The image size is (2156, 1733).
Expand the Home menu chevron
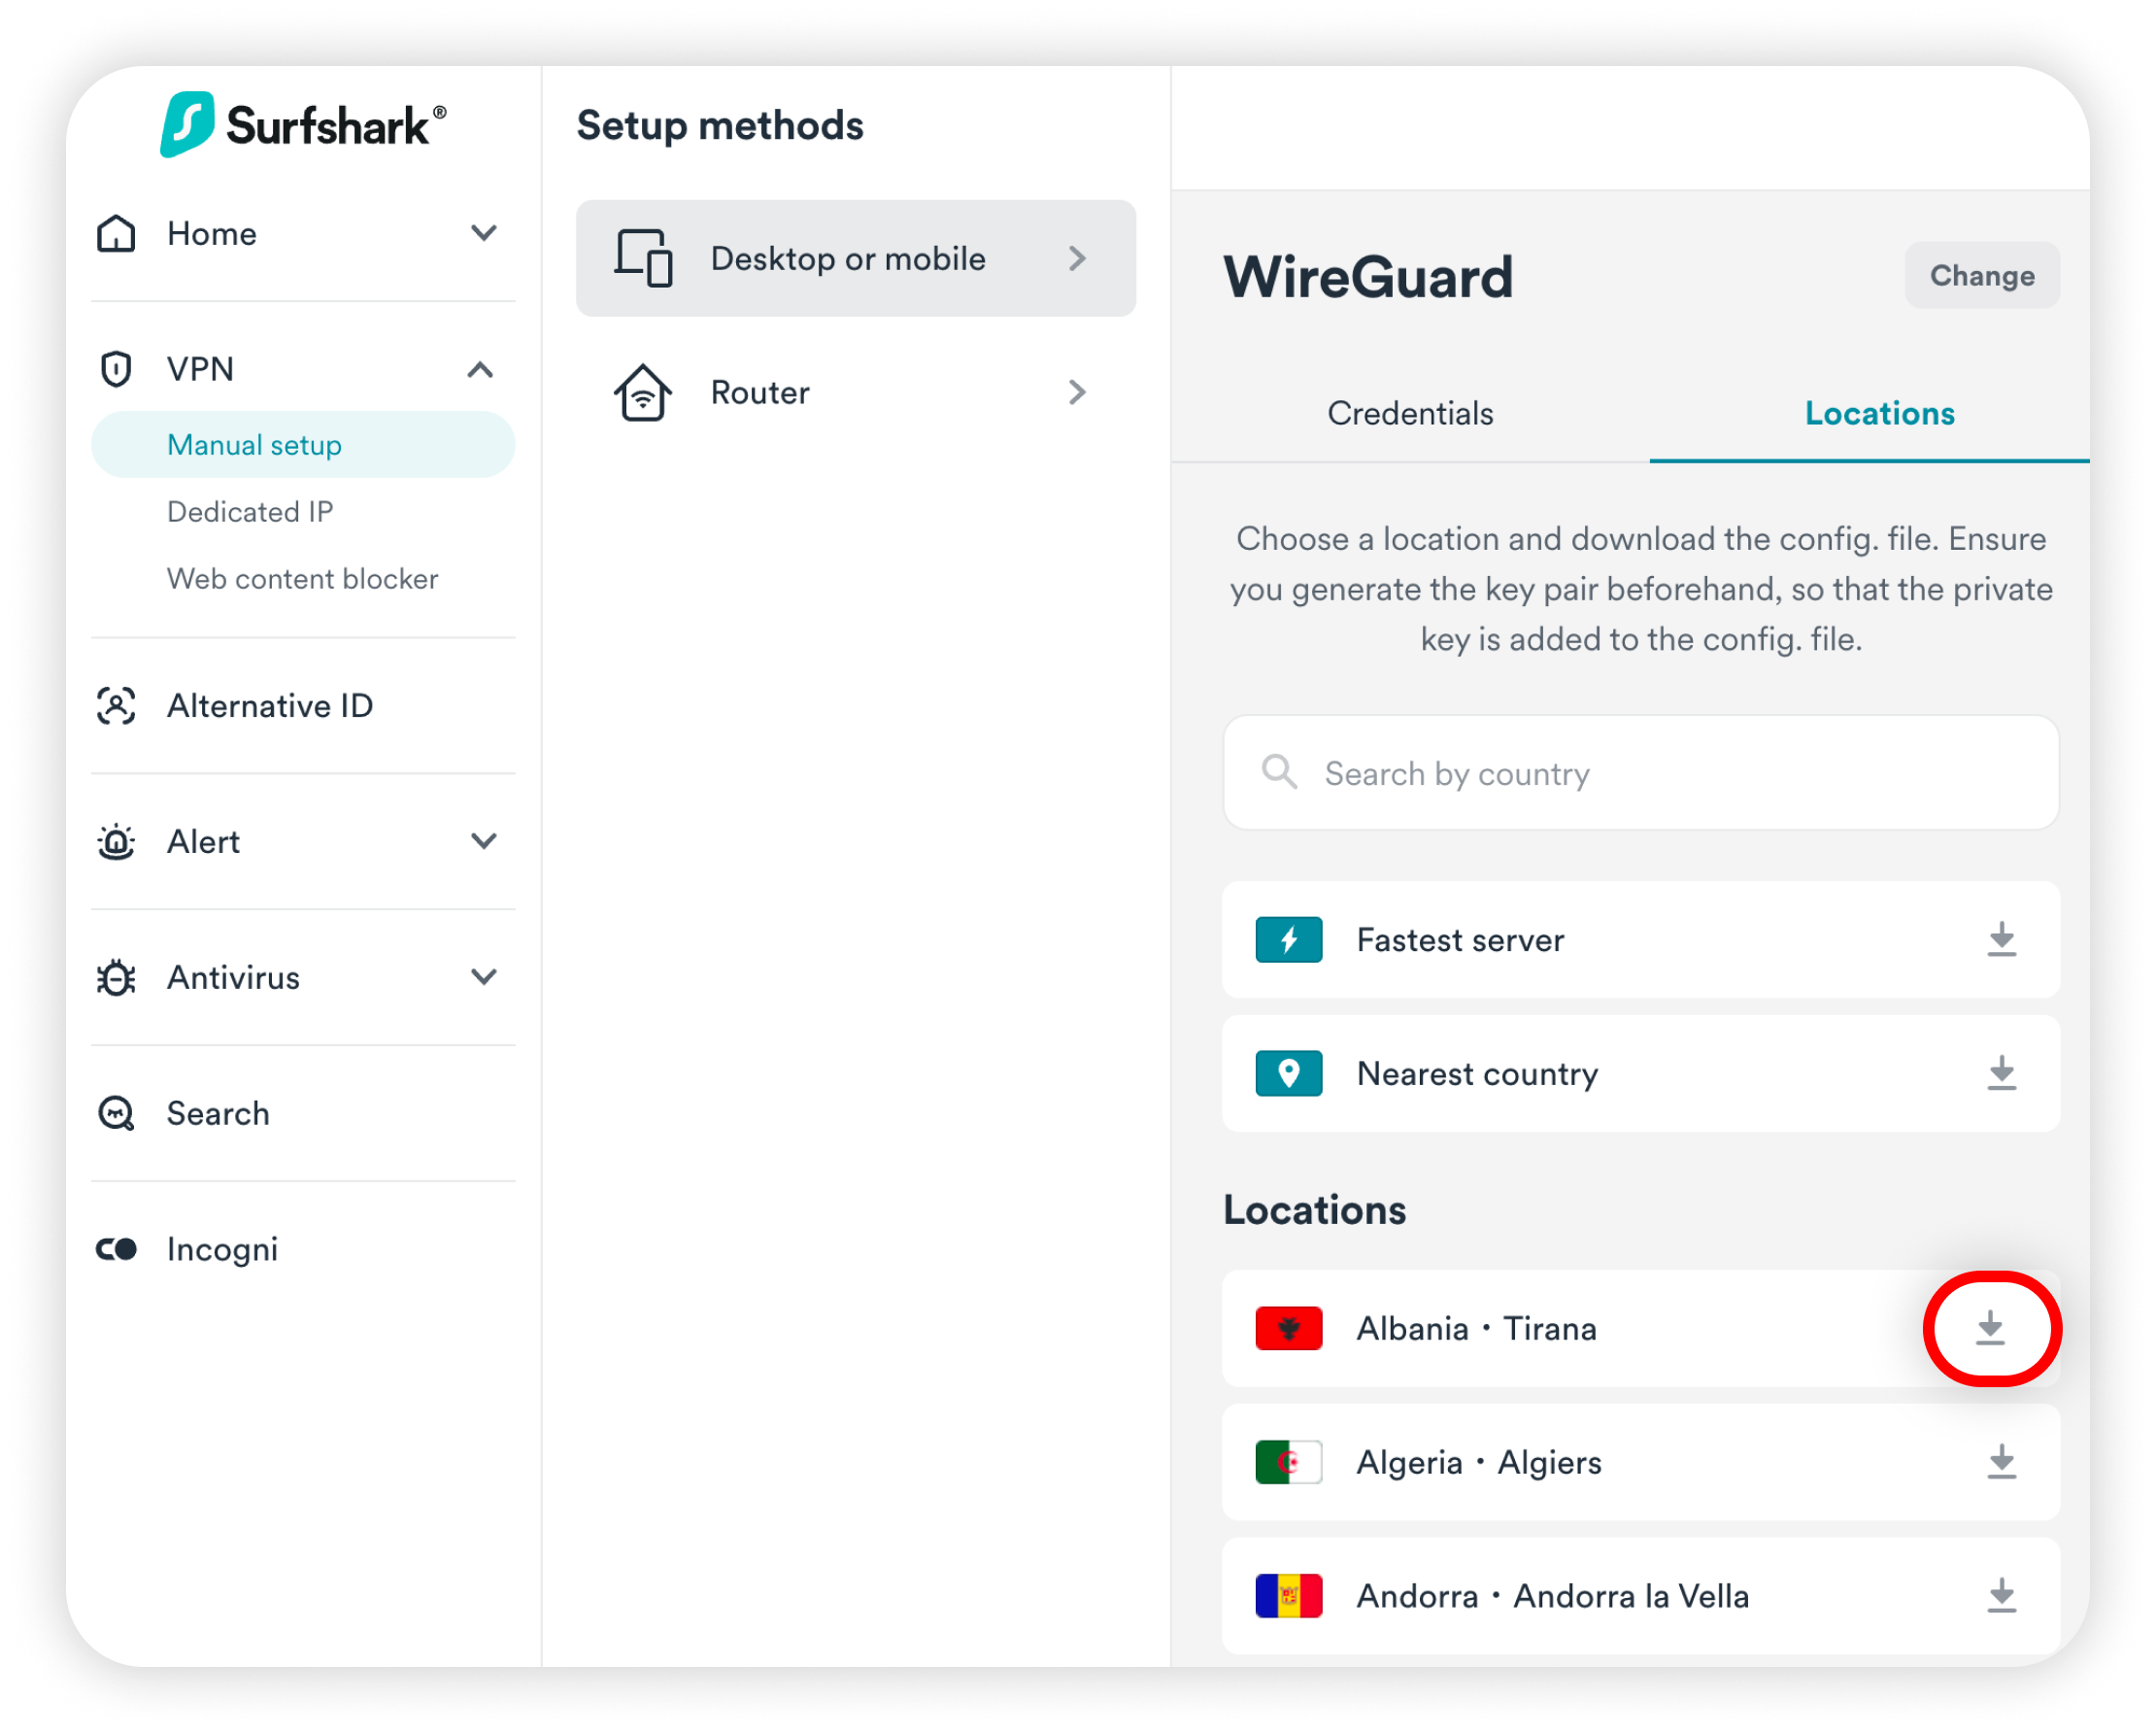pos(484,233)
